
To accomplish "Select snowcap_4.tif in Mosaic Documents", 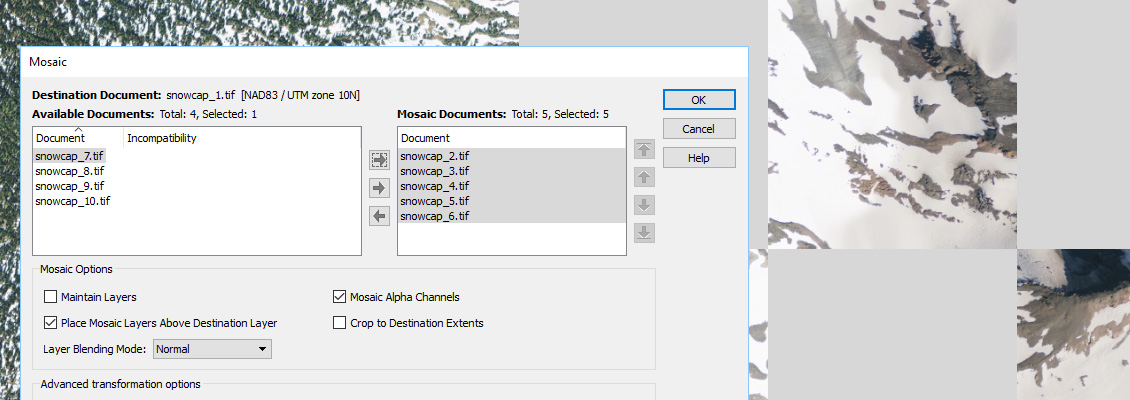I will (512, 186).
